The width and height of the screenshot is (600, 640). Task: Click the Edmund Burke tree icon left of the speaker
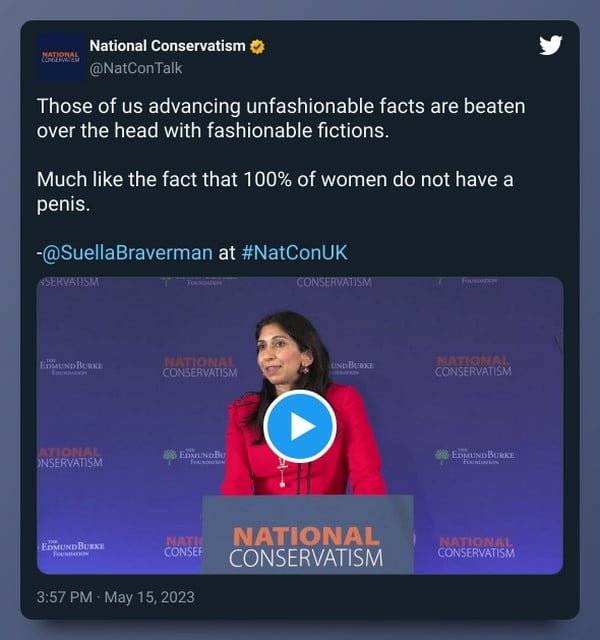[x=170, y=457]
